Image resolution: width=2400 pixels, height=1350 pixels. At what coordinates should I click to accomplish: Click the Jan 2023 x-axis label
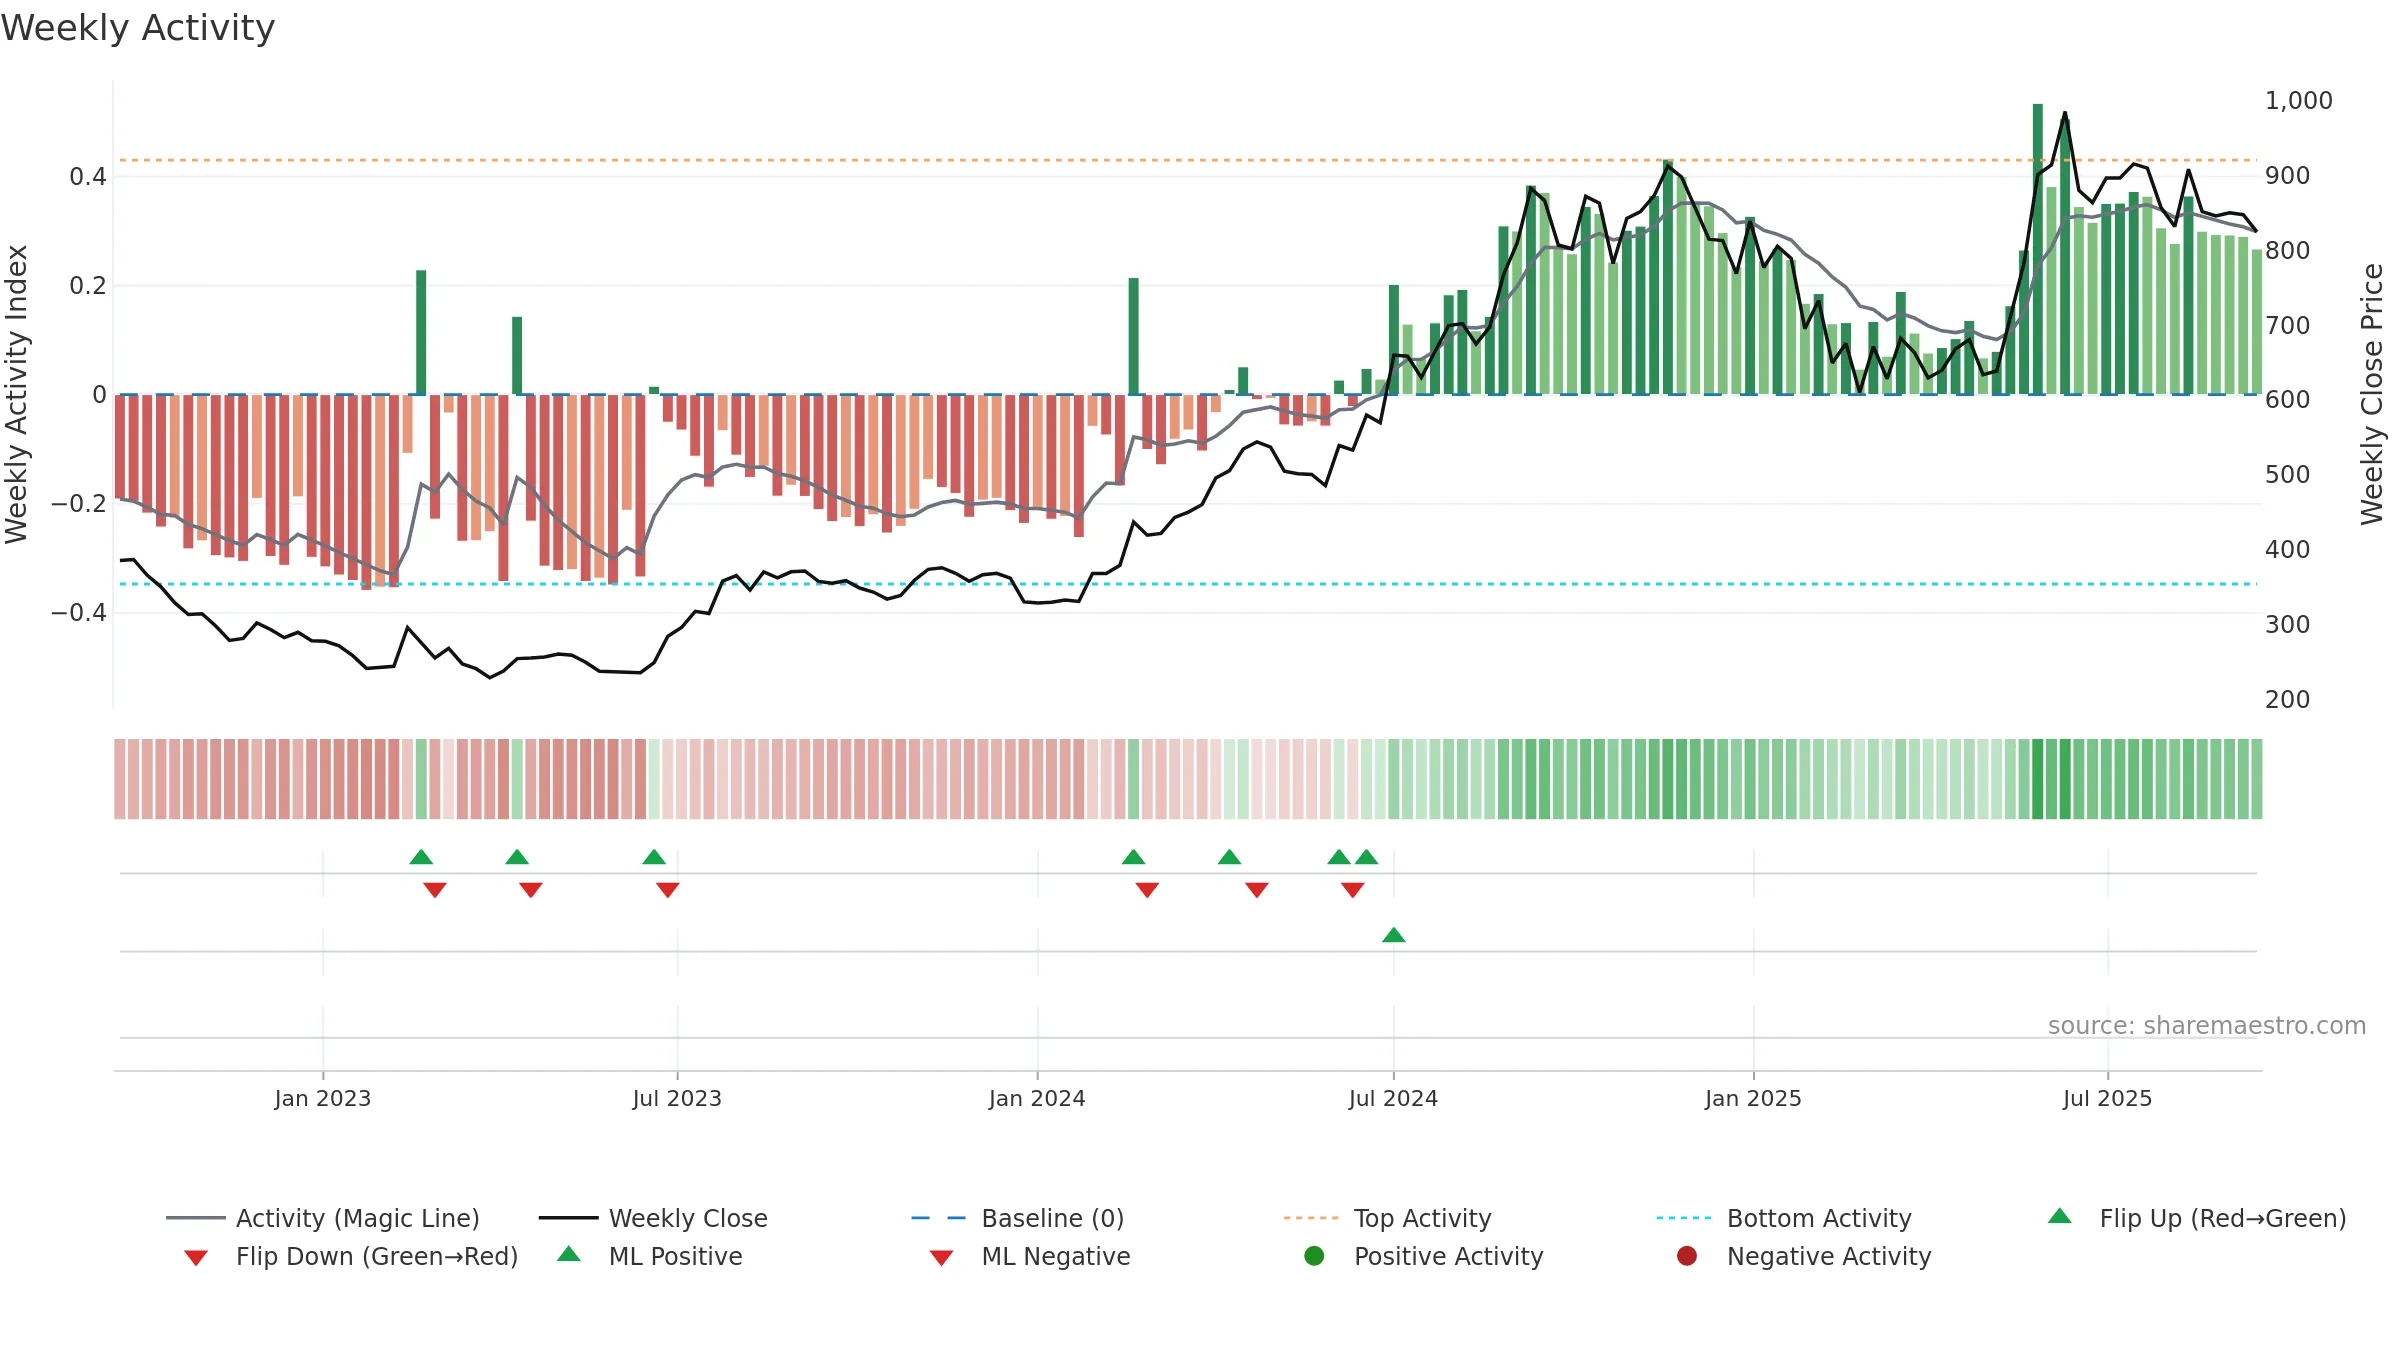point(322,1098)
